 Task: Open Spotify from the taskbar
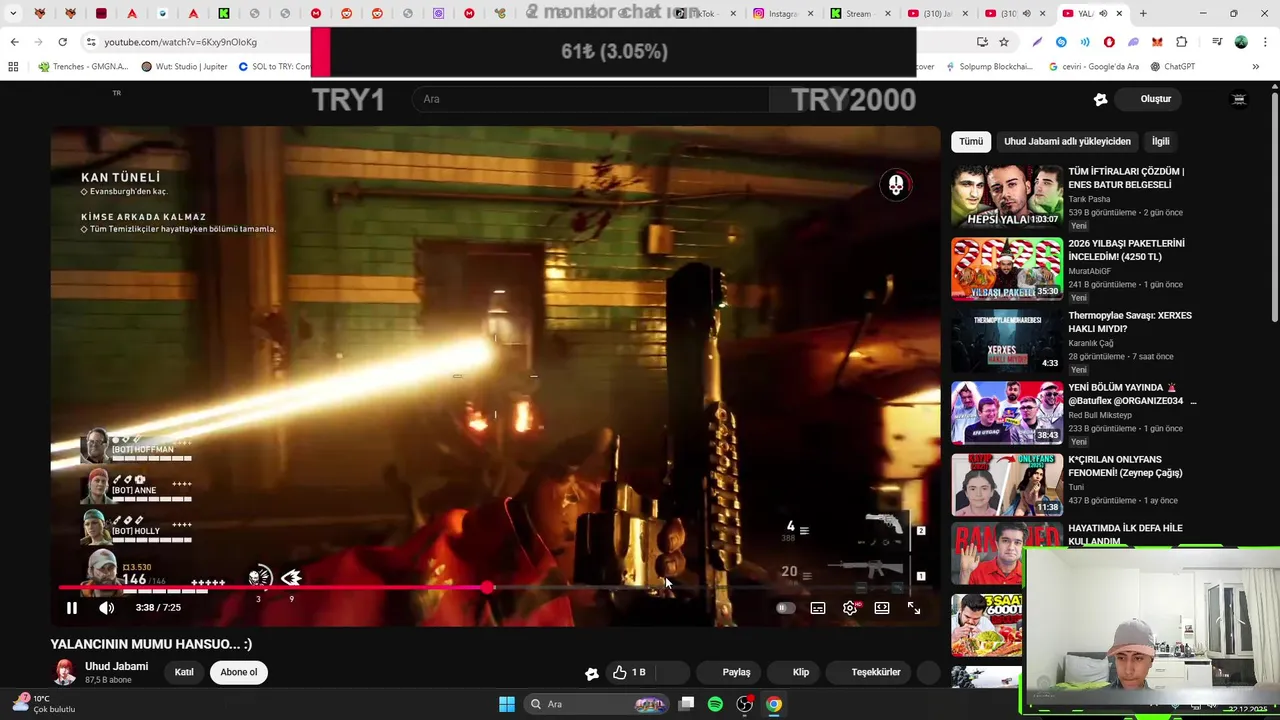[x=715, y=704]
